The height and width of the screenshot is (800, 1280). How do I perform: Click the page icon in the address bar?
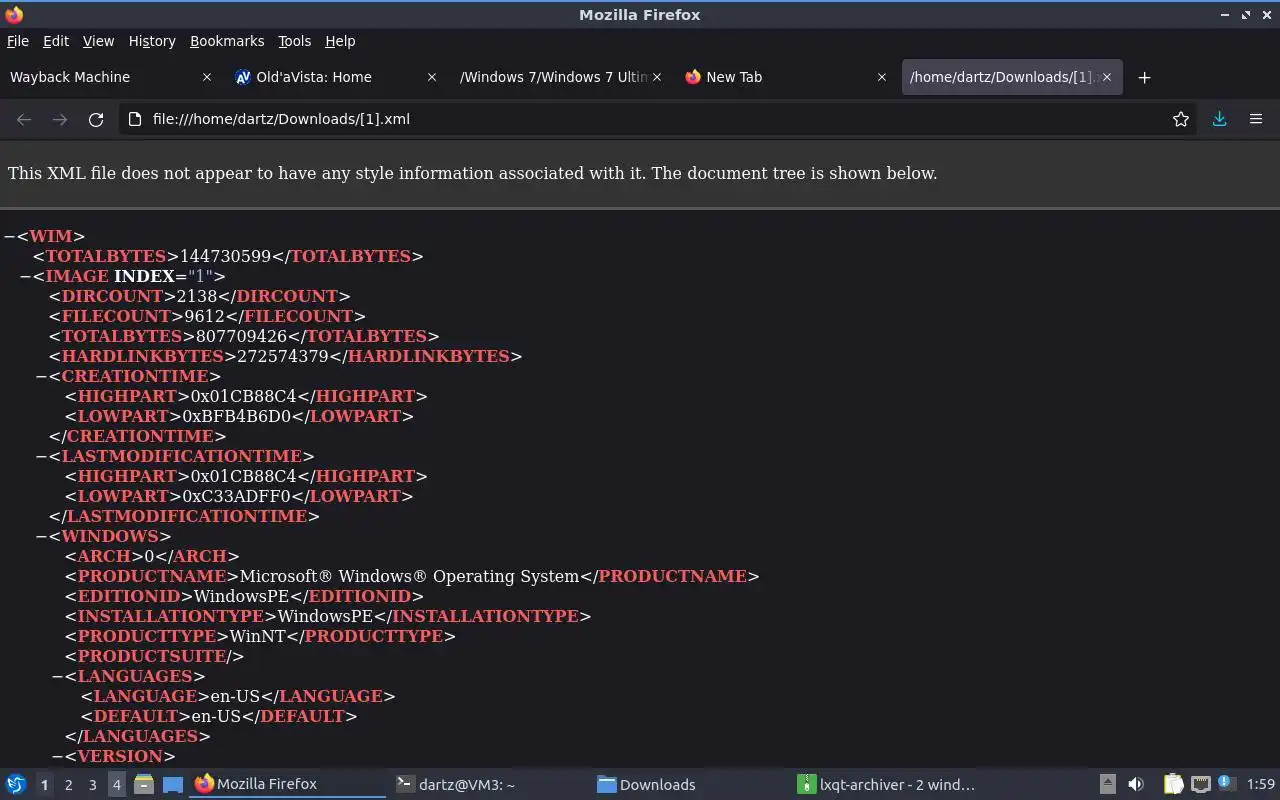tap(135, 119)
